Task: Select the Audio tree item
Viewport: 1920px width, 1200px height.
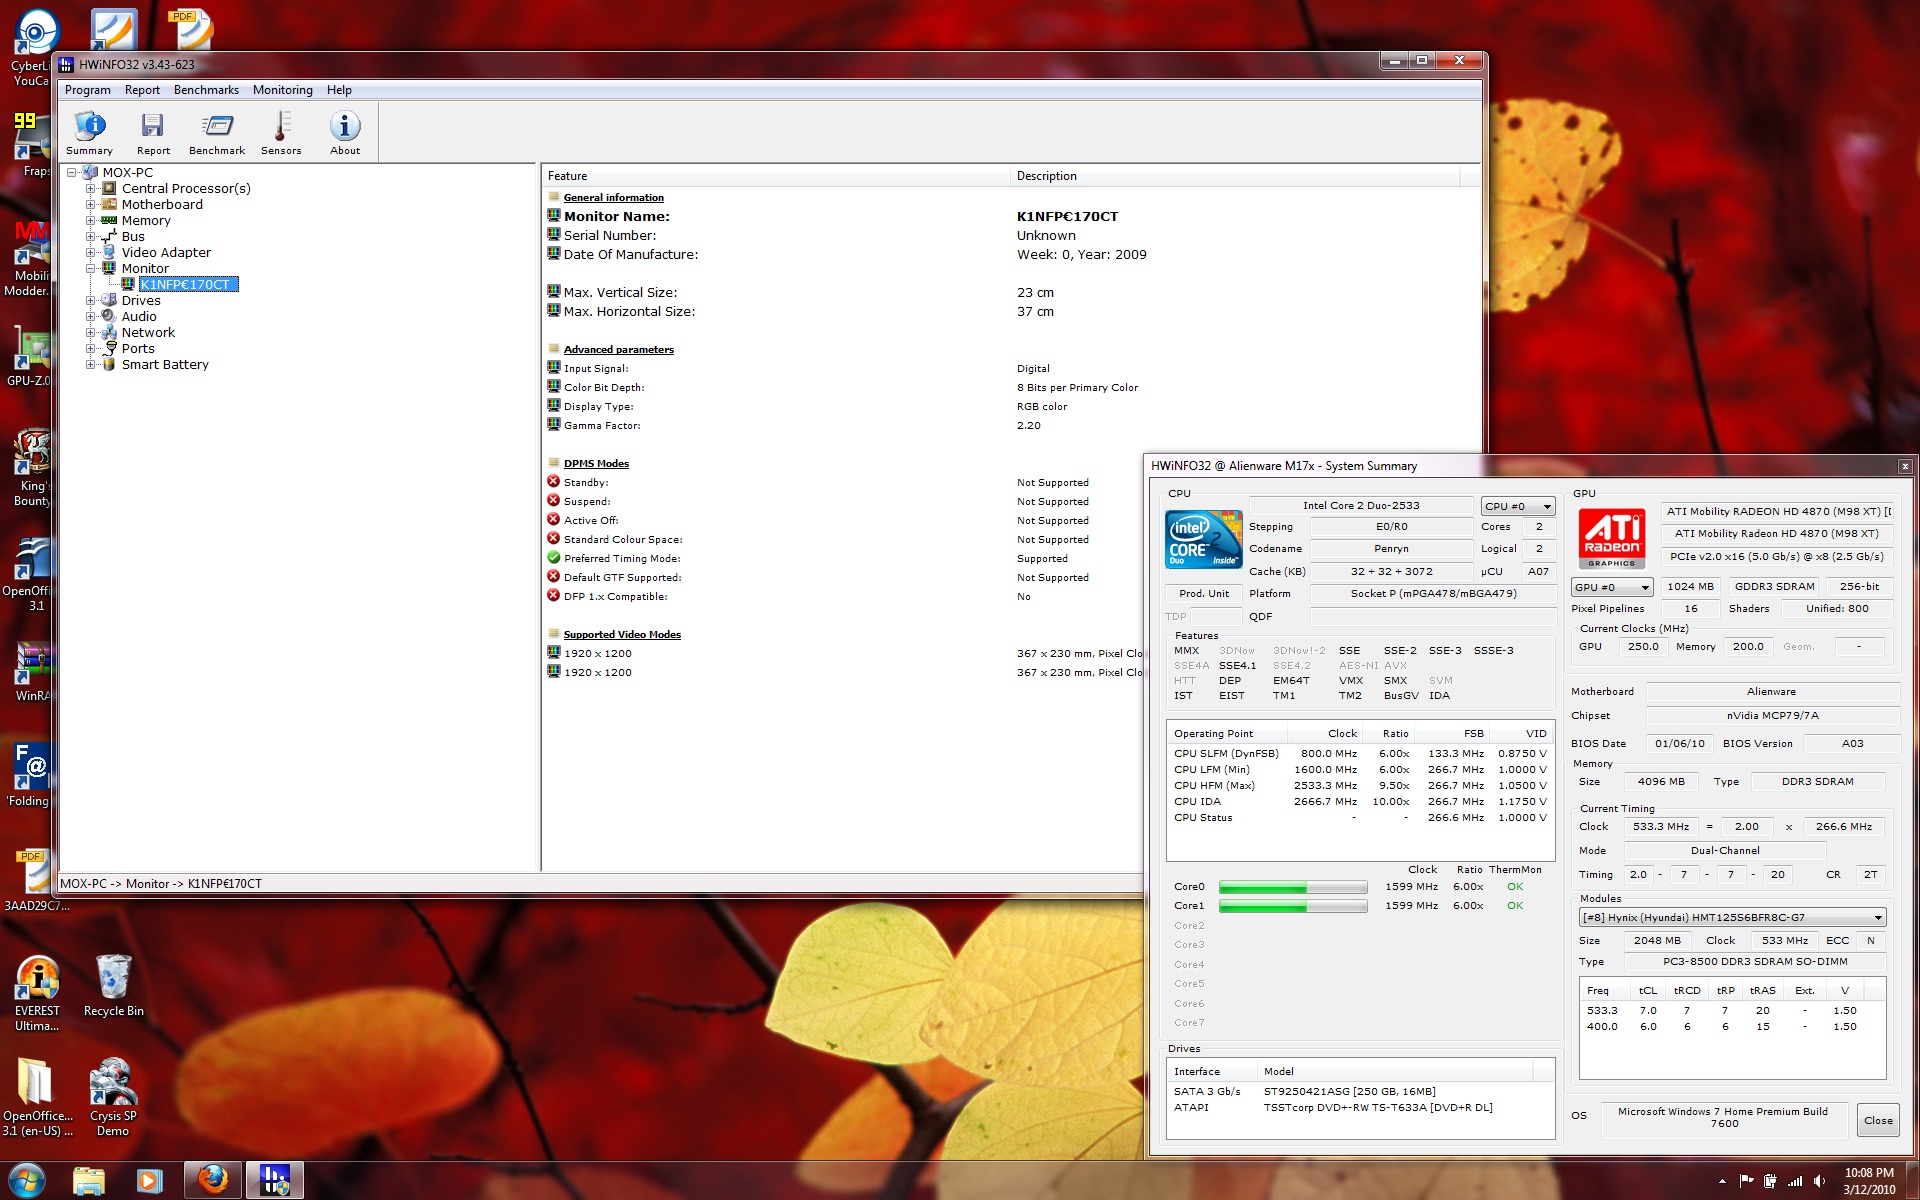Action: coord(139,316)
